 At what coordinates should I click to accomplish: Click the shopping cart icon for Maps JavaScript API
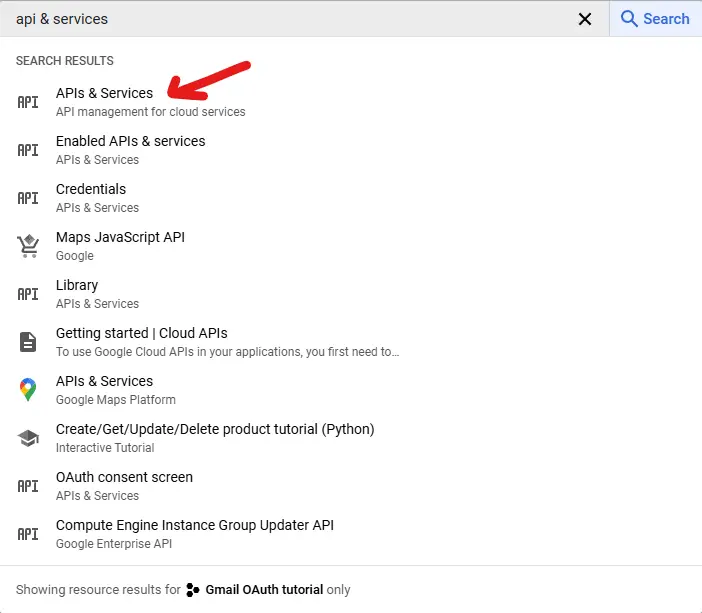coord(28,246)
